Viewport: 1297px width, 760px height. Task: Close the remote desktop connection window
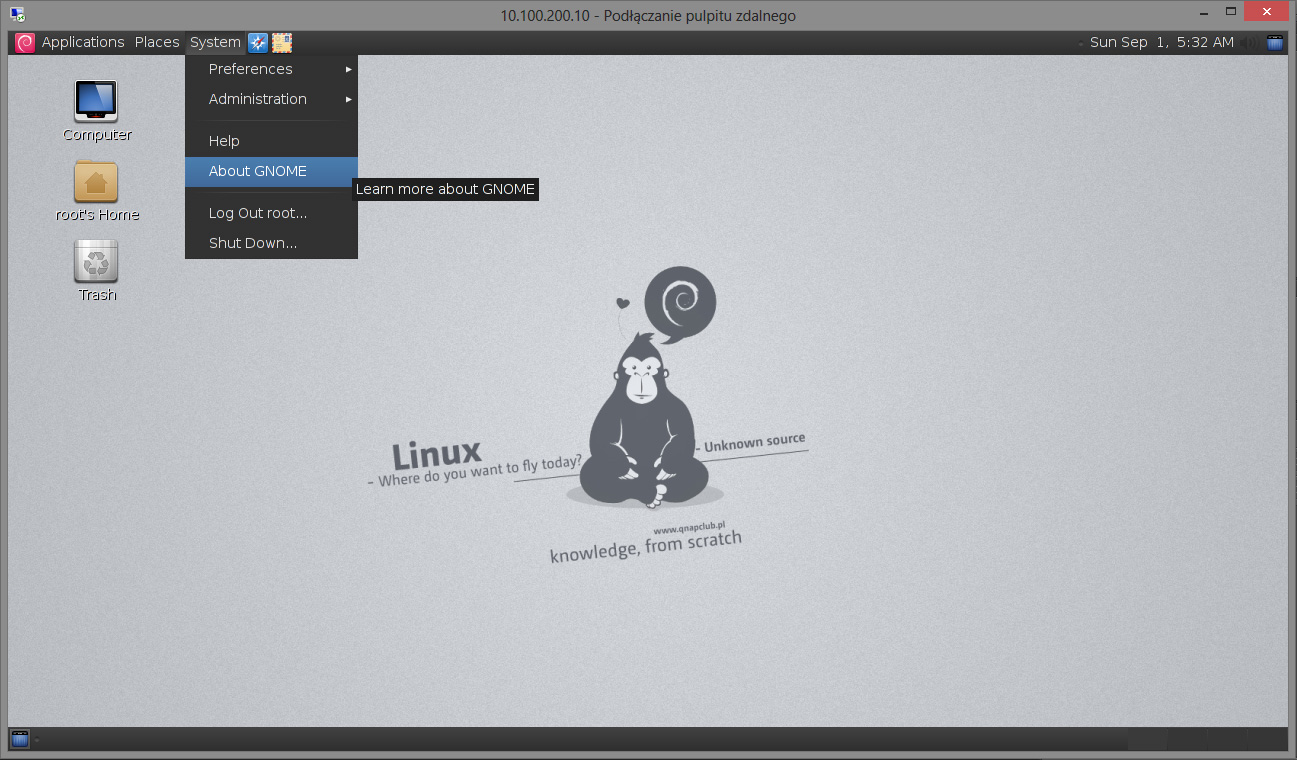point(1265,11)
